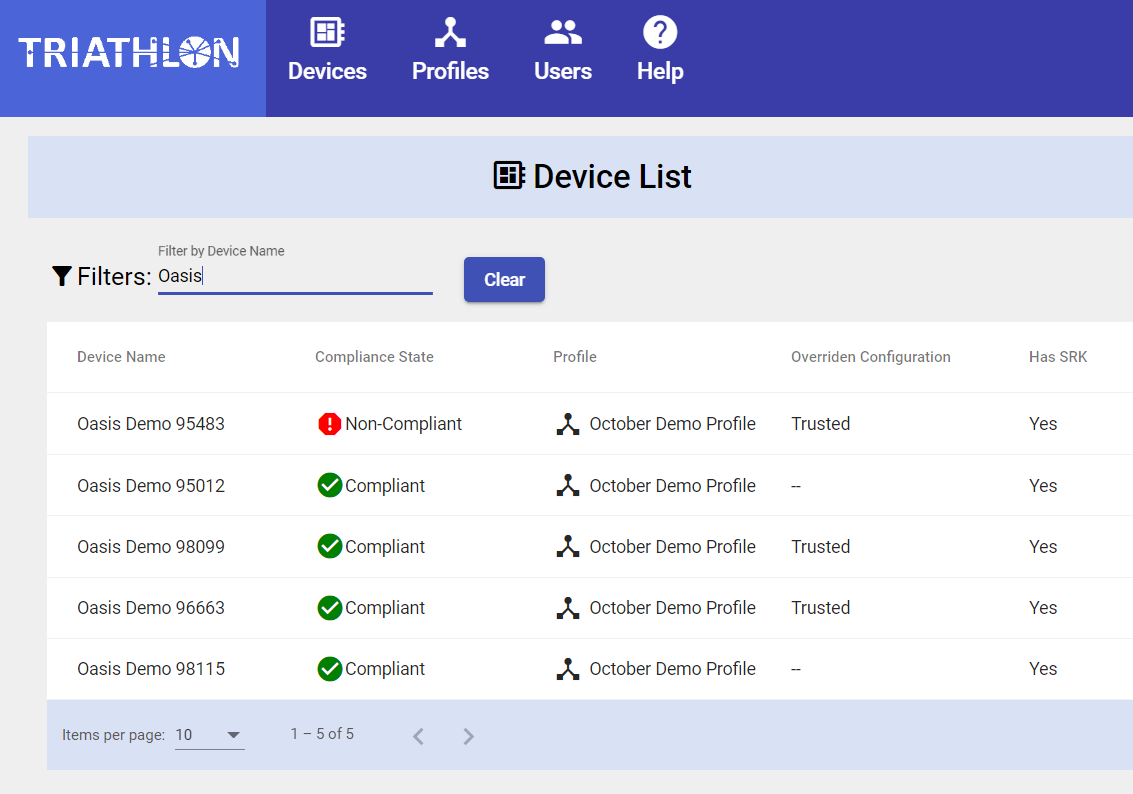Open device Oasis Demo 96663
The width and height of the screenshot is (1133, 794).
pos(151,608)
